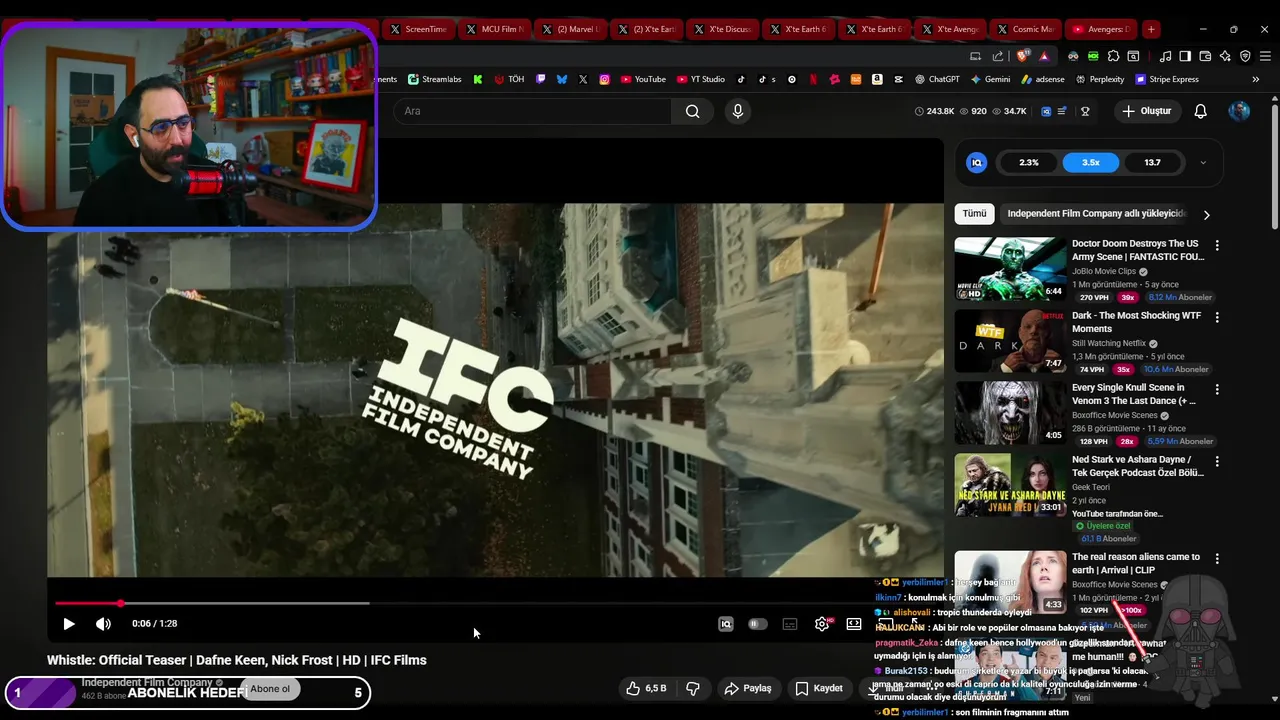Screen dimensions: 1280x720
Task: Open a new browser tab
Action: click(1151, 29)
